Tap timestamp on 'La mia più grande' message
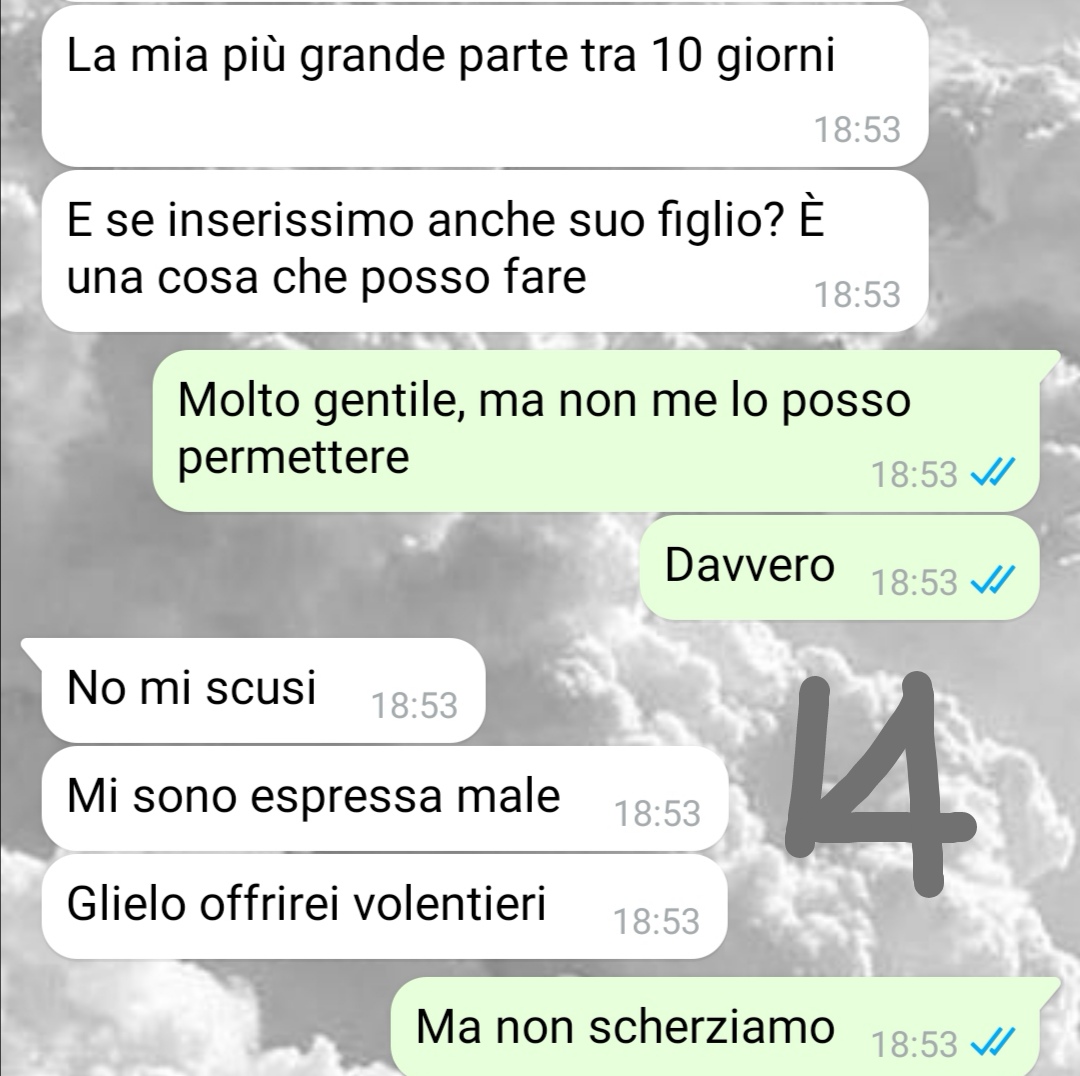Screen dimensions: 1080x1076 [857, 130]
